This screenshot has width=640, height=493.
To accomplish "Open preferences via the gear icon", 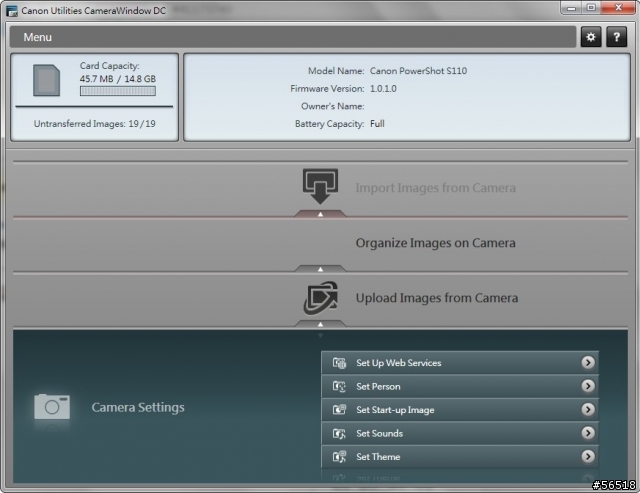I will (x=591, y=37).
